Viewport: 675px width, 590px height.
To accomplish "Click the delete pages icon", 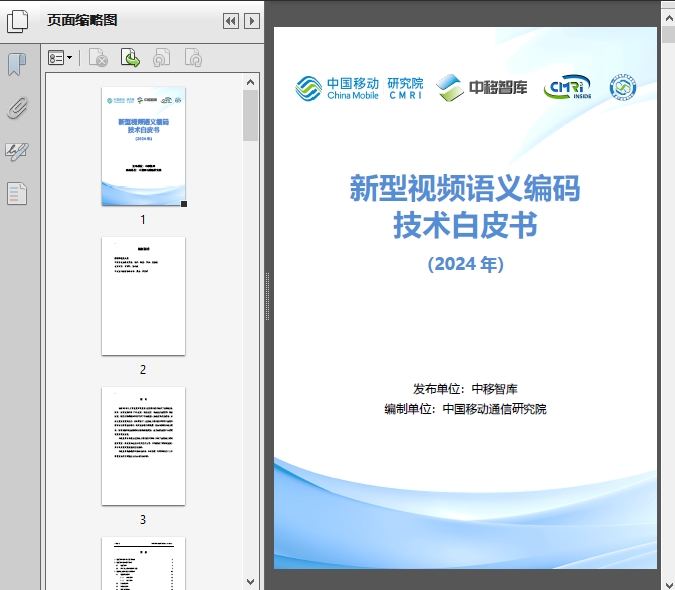I will pos(98,58).
